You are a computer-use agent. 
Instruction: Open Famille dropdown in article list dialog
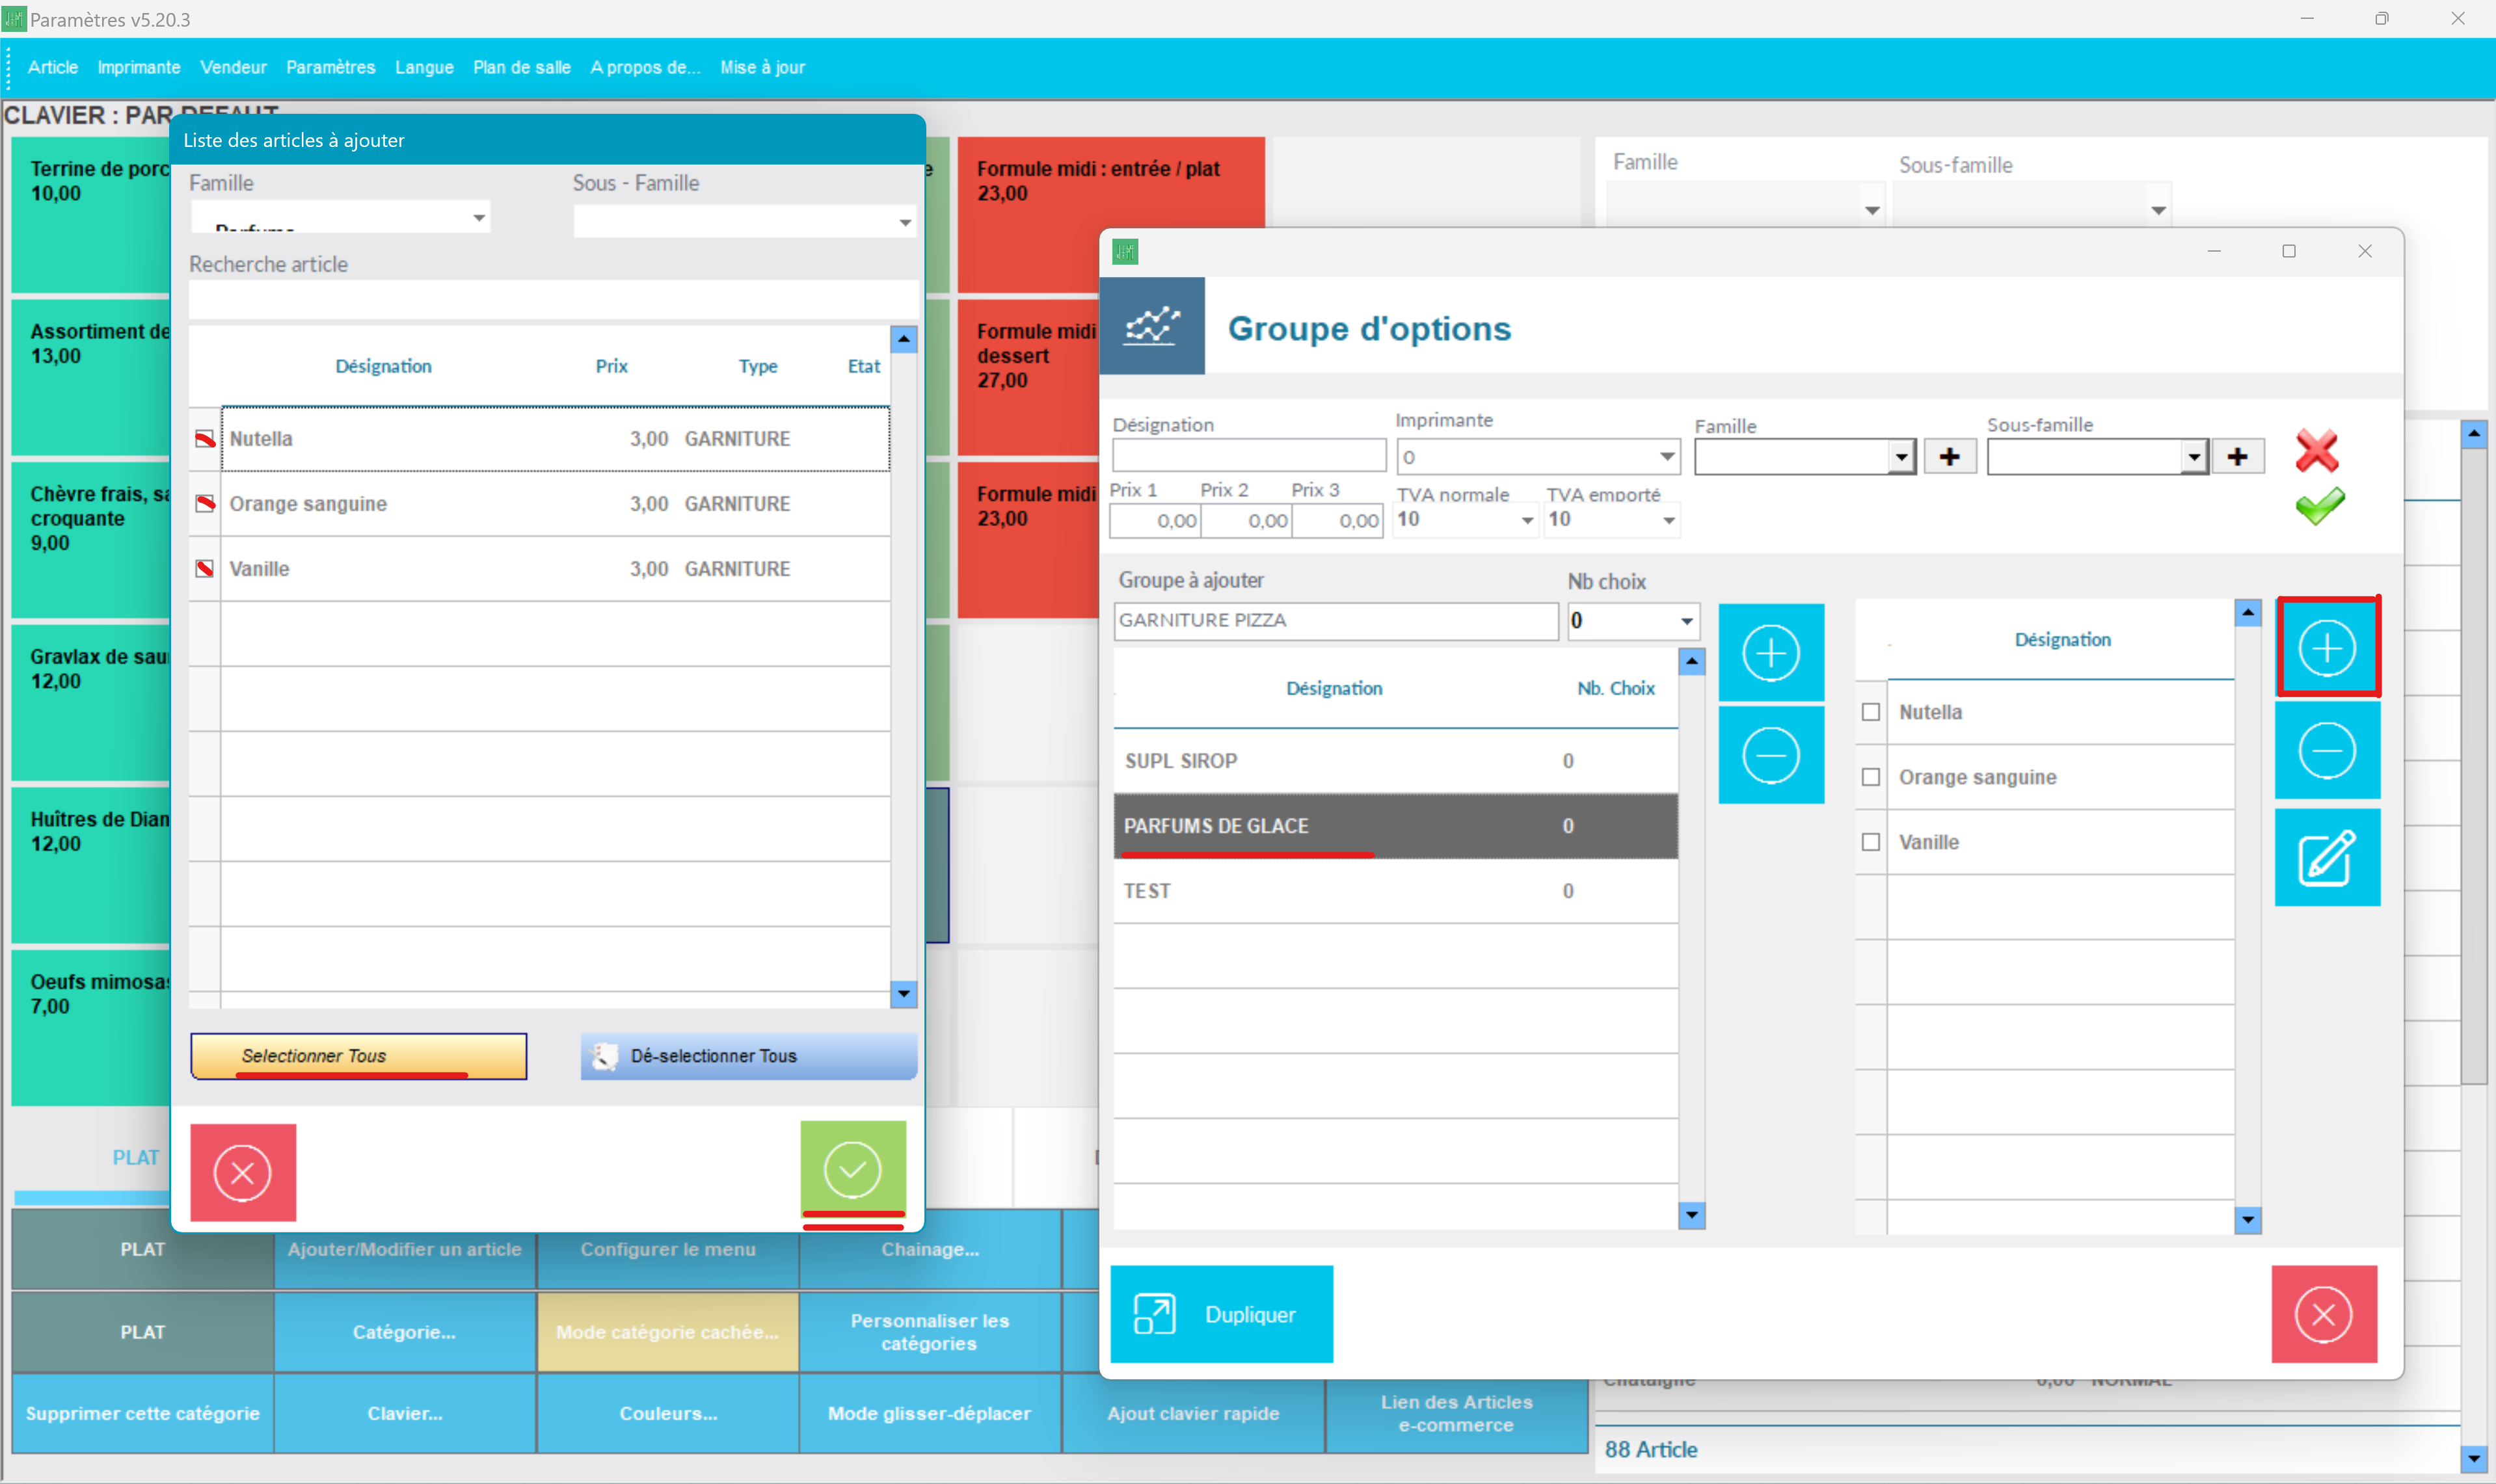[479, 217]
